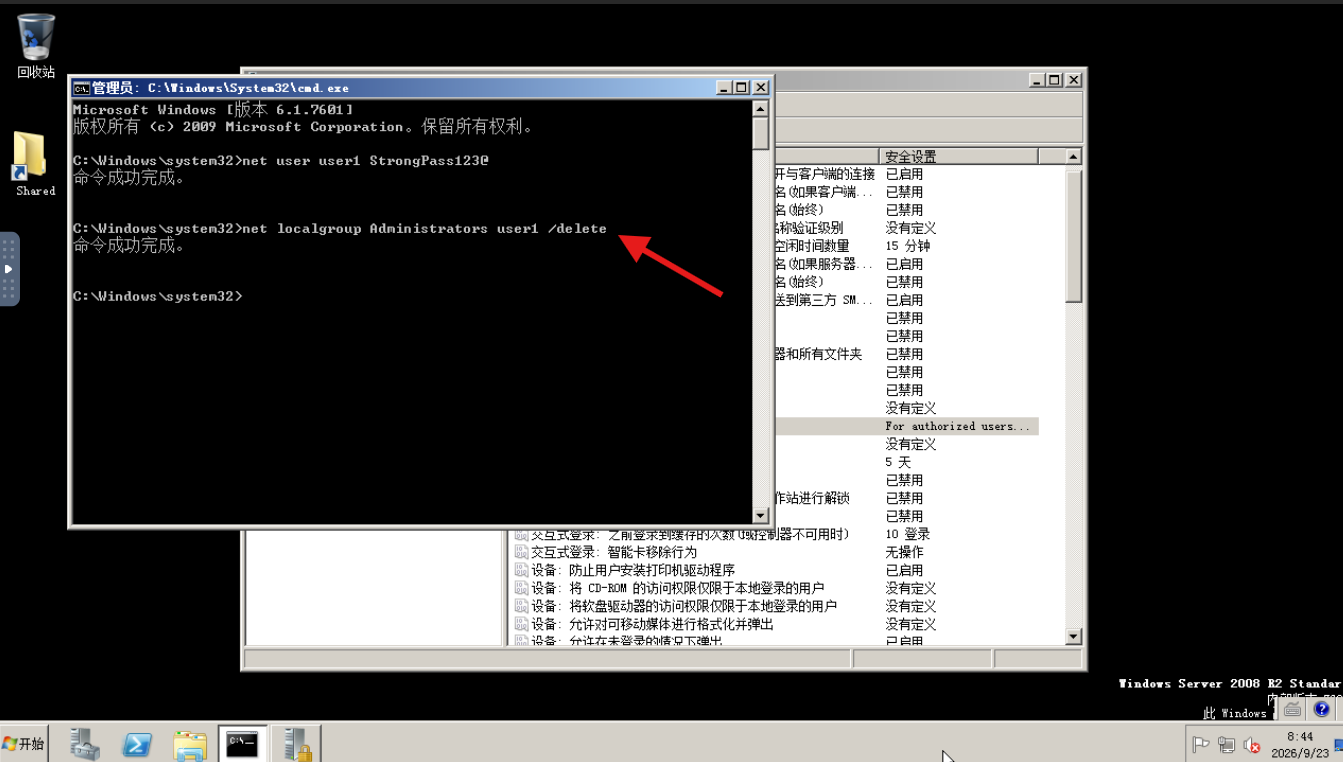Open the 开始 Start menu
Viewport: 1343px width, 762px height.
click(24, 744)
